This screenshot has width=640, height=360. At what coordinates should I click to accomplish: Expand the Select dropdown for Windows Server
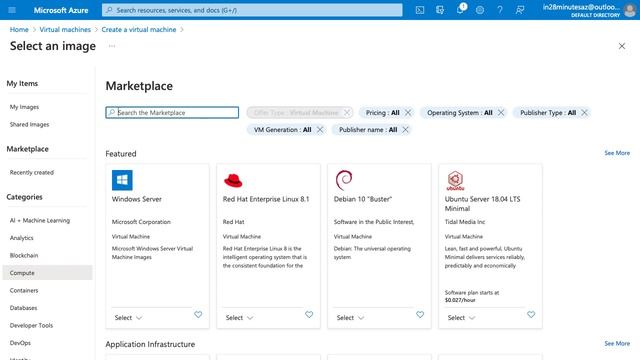pos(128,318)
